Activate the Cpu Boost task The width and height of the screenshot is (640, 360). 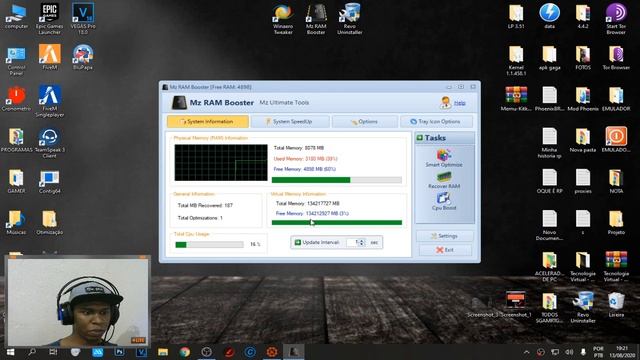tap(444, 202)
